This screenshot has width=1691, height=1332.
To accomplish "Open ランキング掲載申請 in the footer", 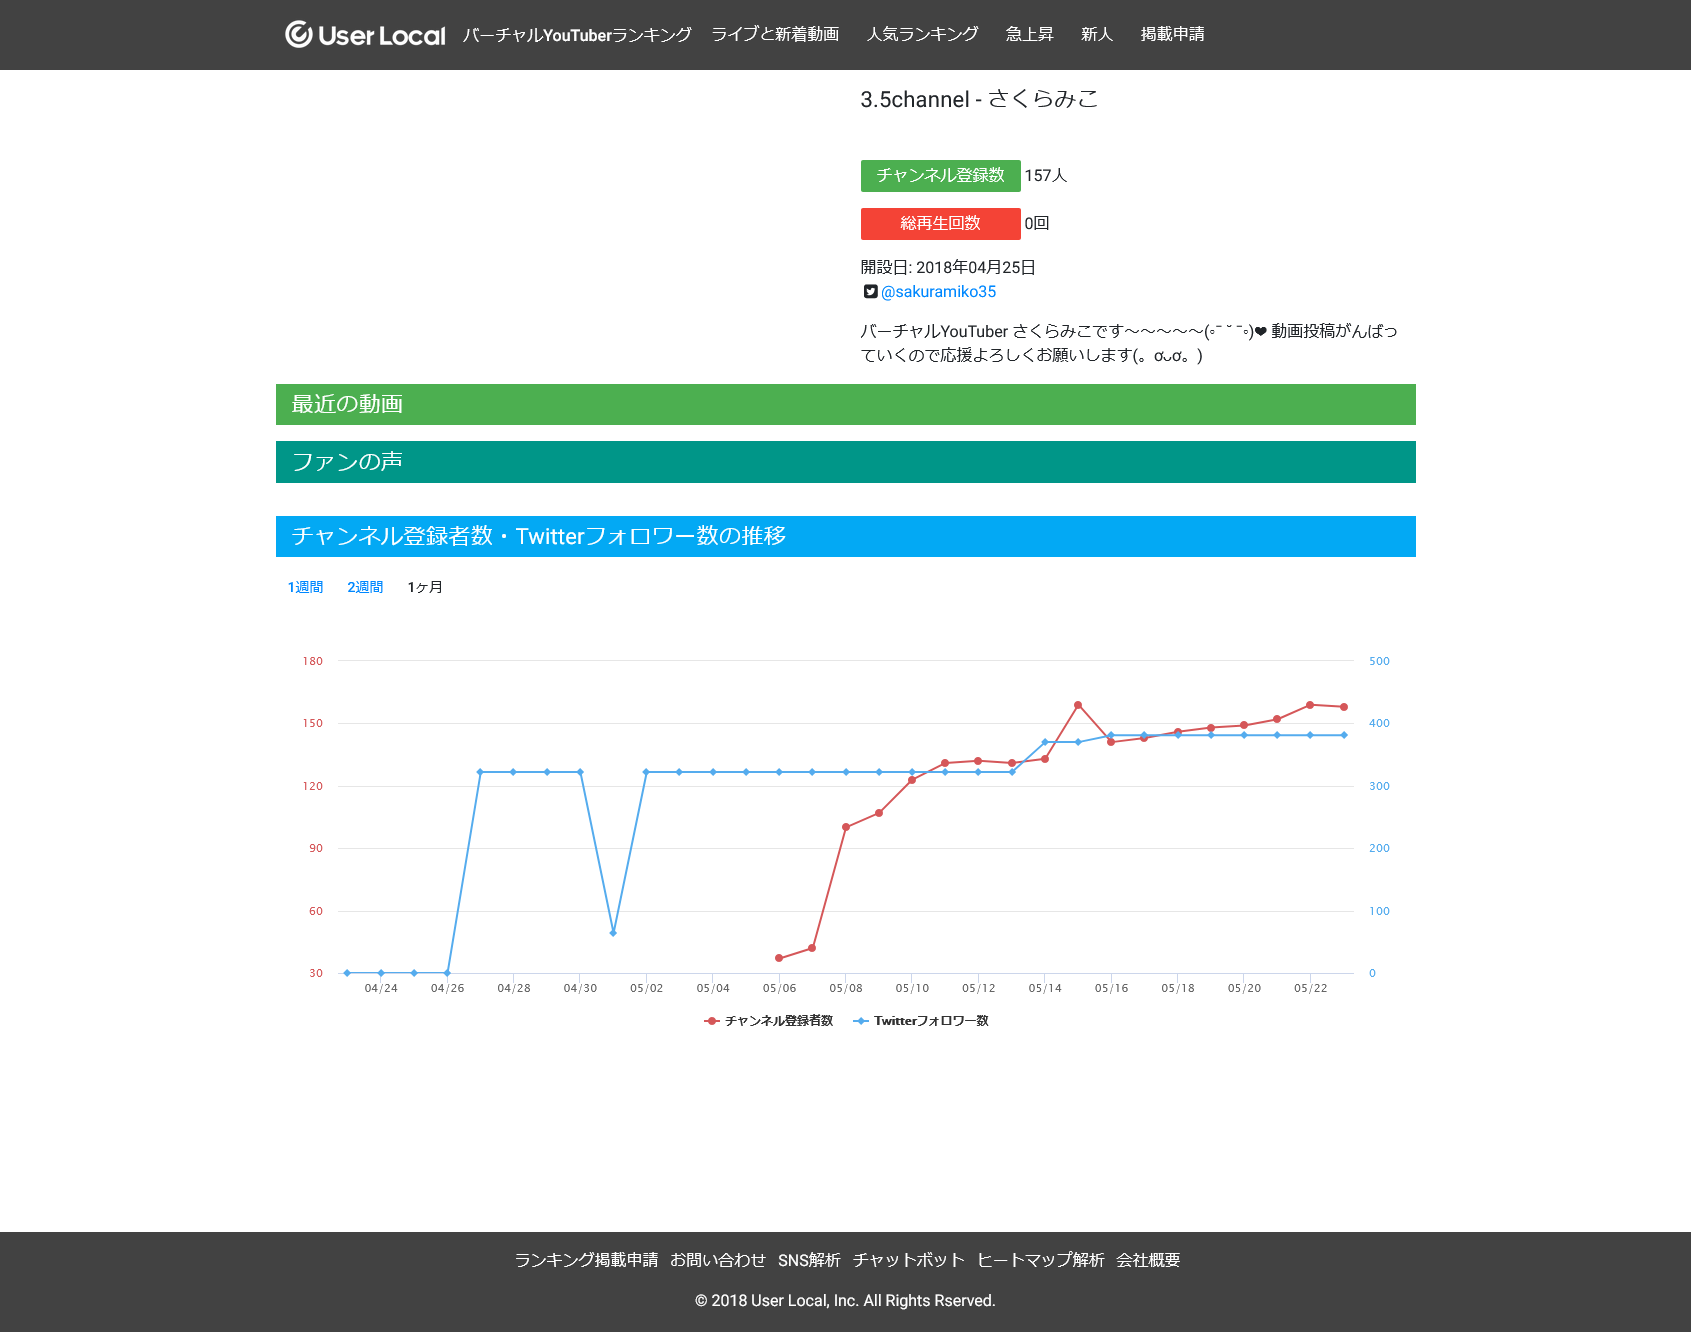I will (x=586, y=1260).
